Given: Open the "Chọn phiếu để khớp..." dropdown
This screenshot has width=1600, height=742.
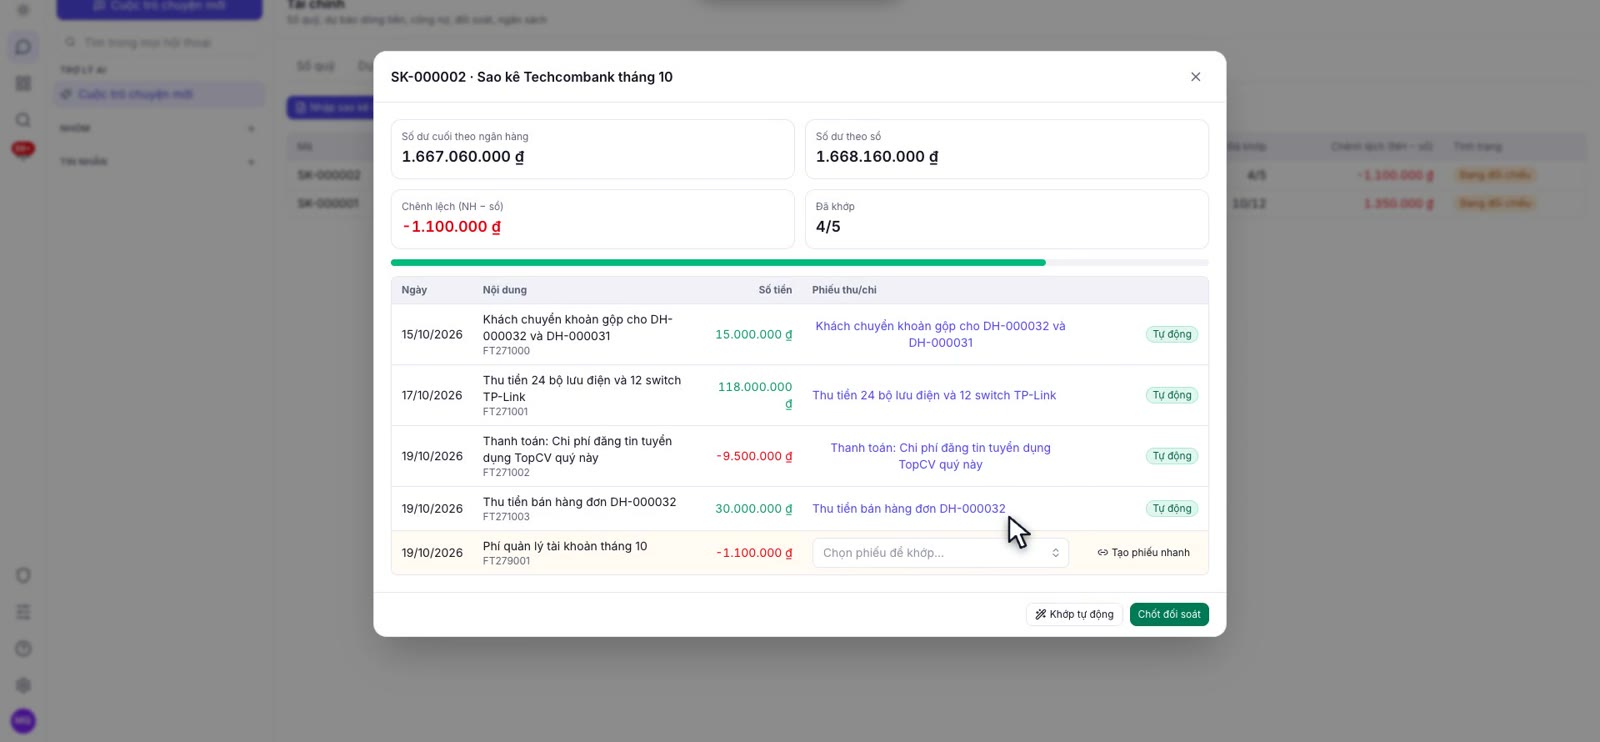Looking at the screenshot, I should click(x=940, y=553).
